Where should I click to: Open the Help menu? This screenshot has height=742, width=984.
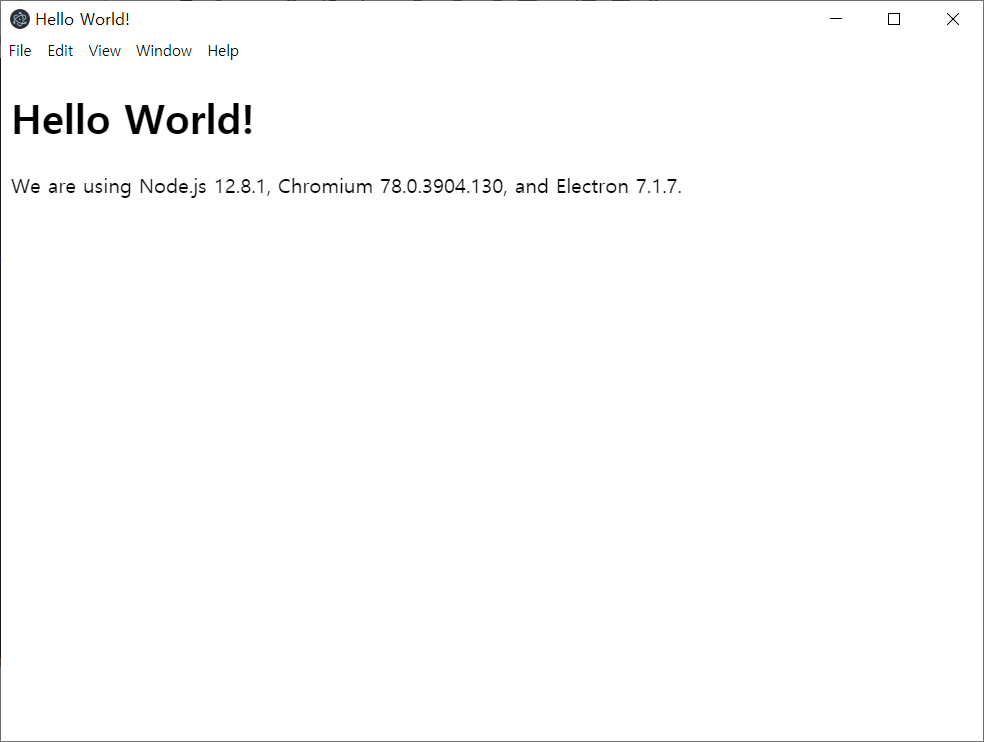pyautogui.click(x=223, y=51)
